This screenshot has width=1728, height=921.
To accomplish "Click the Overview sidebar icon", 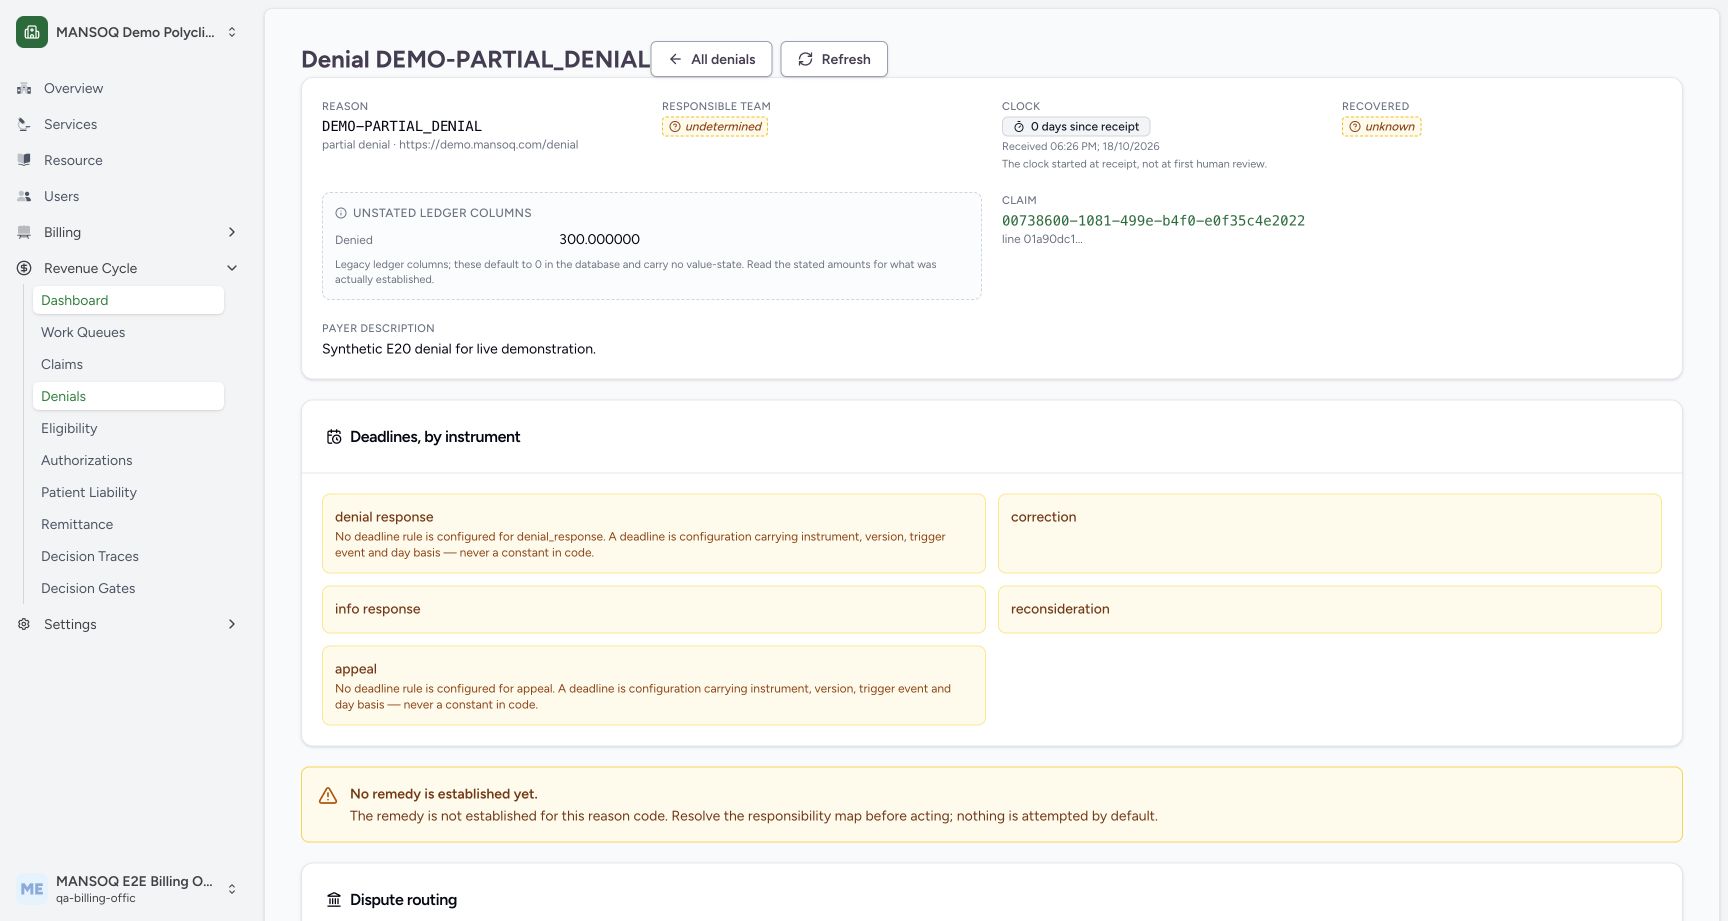I will pos(24,88).
